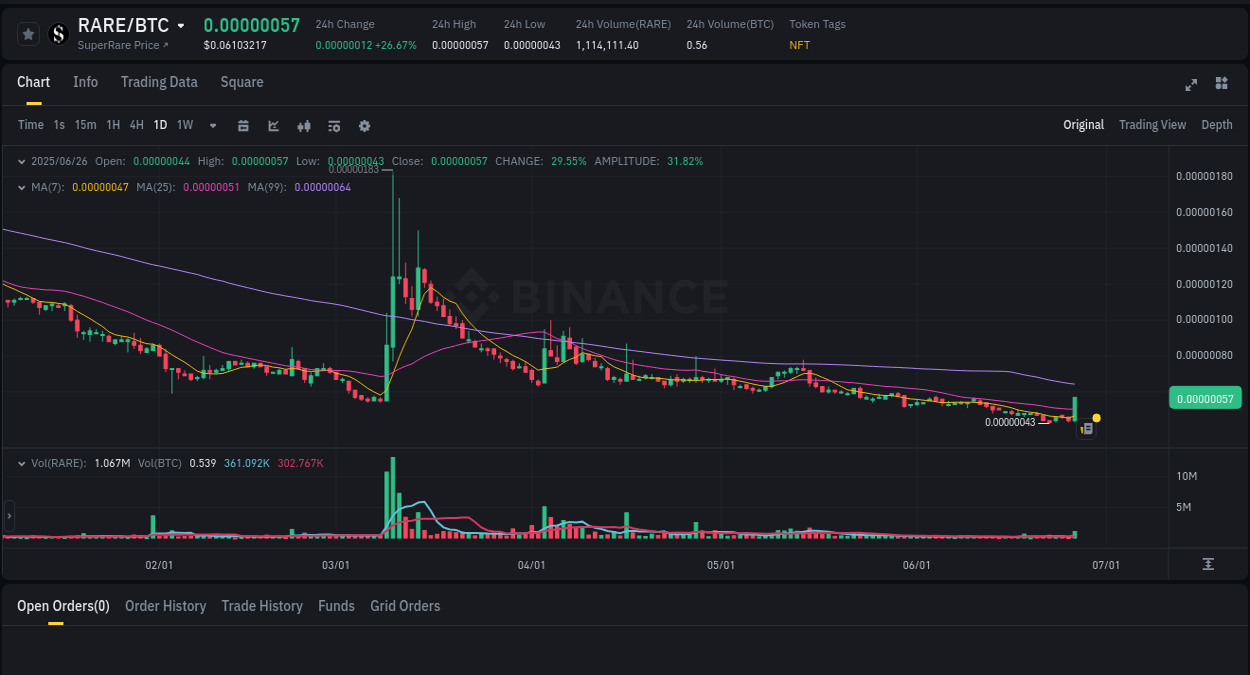Open the indicator list settings icon
Image resolution: width=1250 pixels, height=675 pixels.
(x=334, y=125)
